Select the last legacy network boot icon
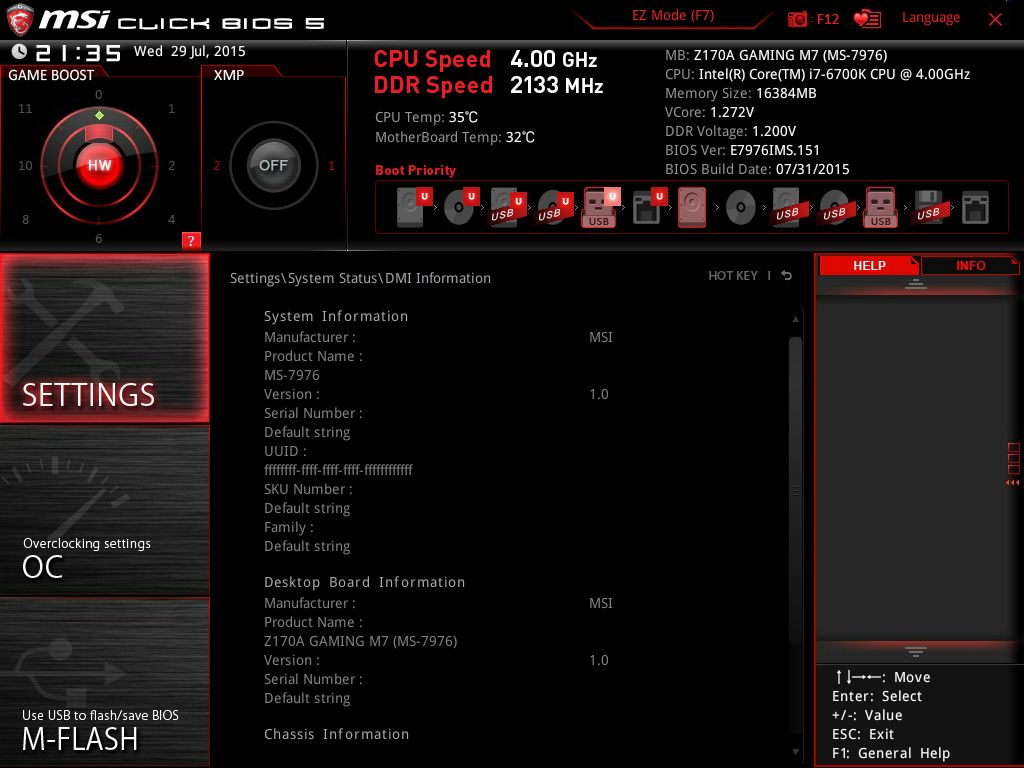Viewport: 1024px width, 768px height. coord(975,208)
